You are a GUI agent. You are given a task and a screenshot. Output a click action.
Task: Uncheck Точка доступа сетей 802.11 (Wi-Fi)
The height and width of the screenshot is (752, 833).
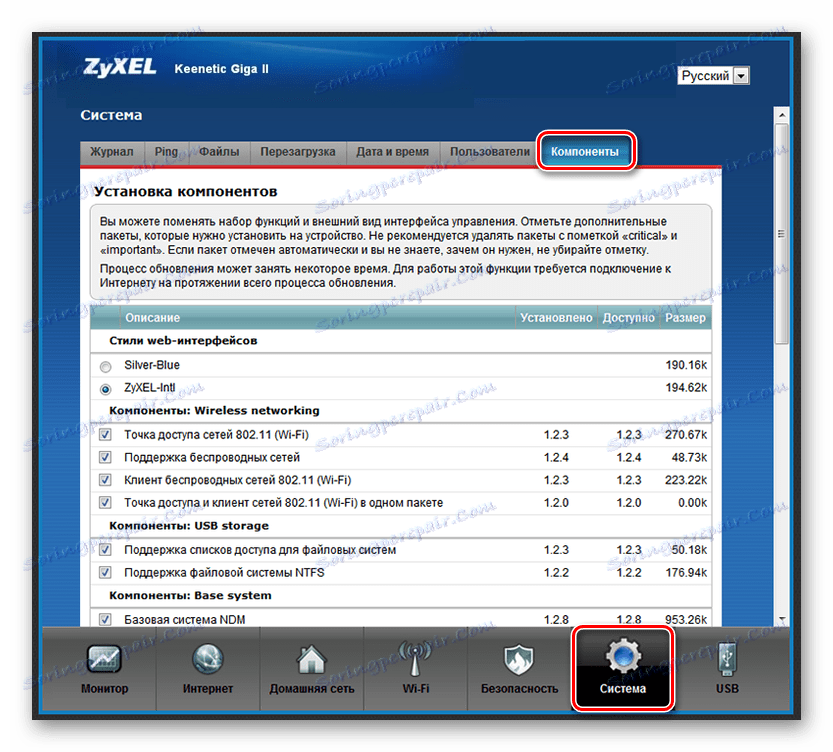click(x=105, y=435)
